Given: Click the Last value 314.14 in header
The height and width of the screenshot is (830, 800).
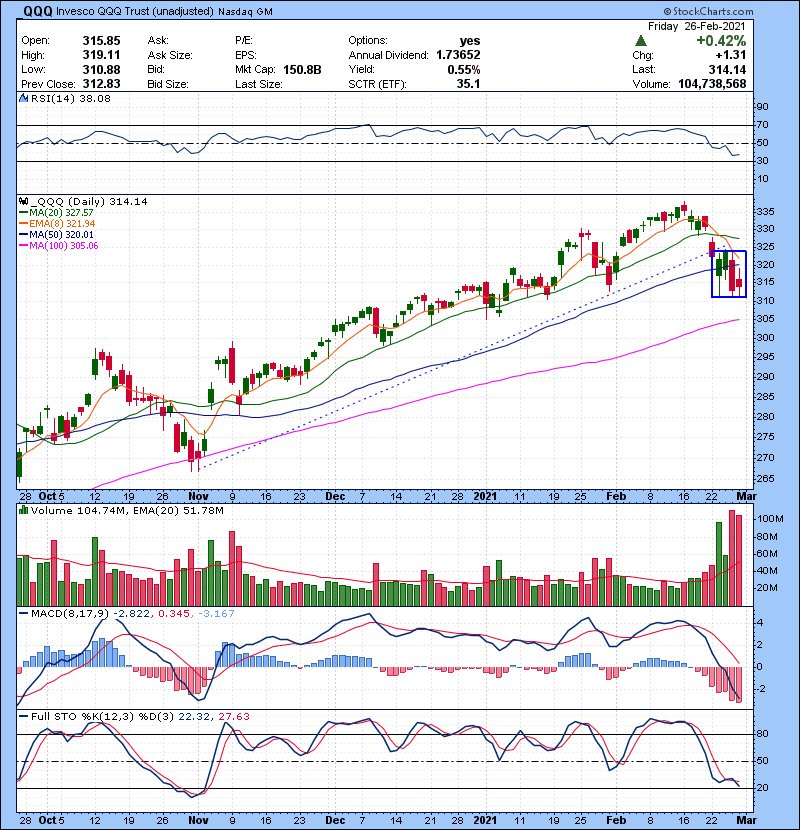Looking at the screenshot, I should pos(727,70).
